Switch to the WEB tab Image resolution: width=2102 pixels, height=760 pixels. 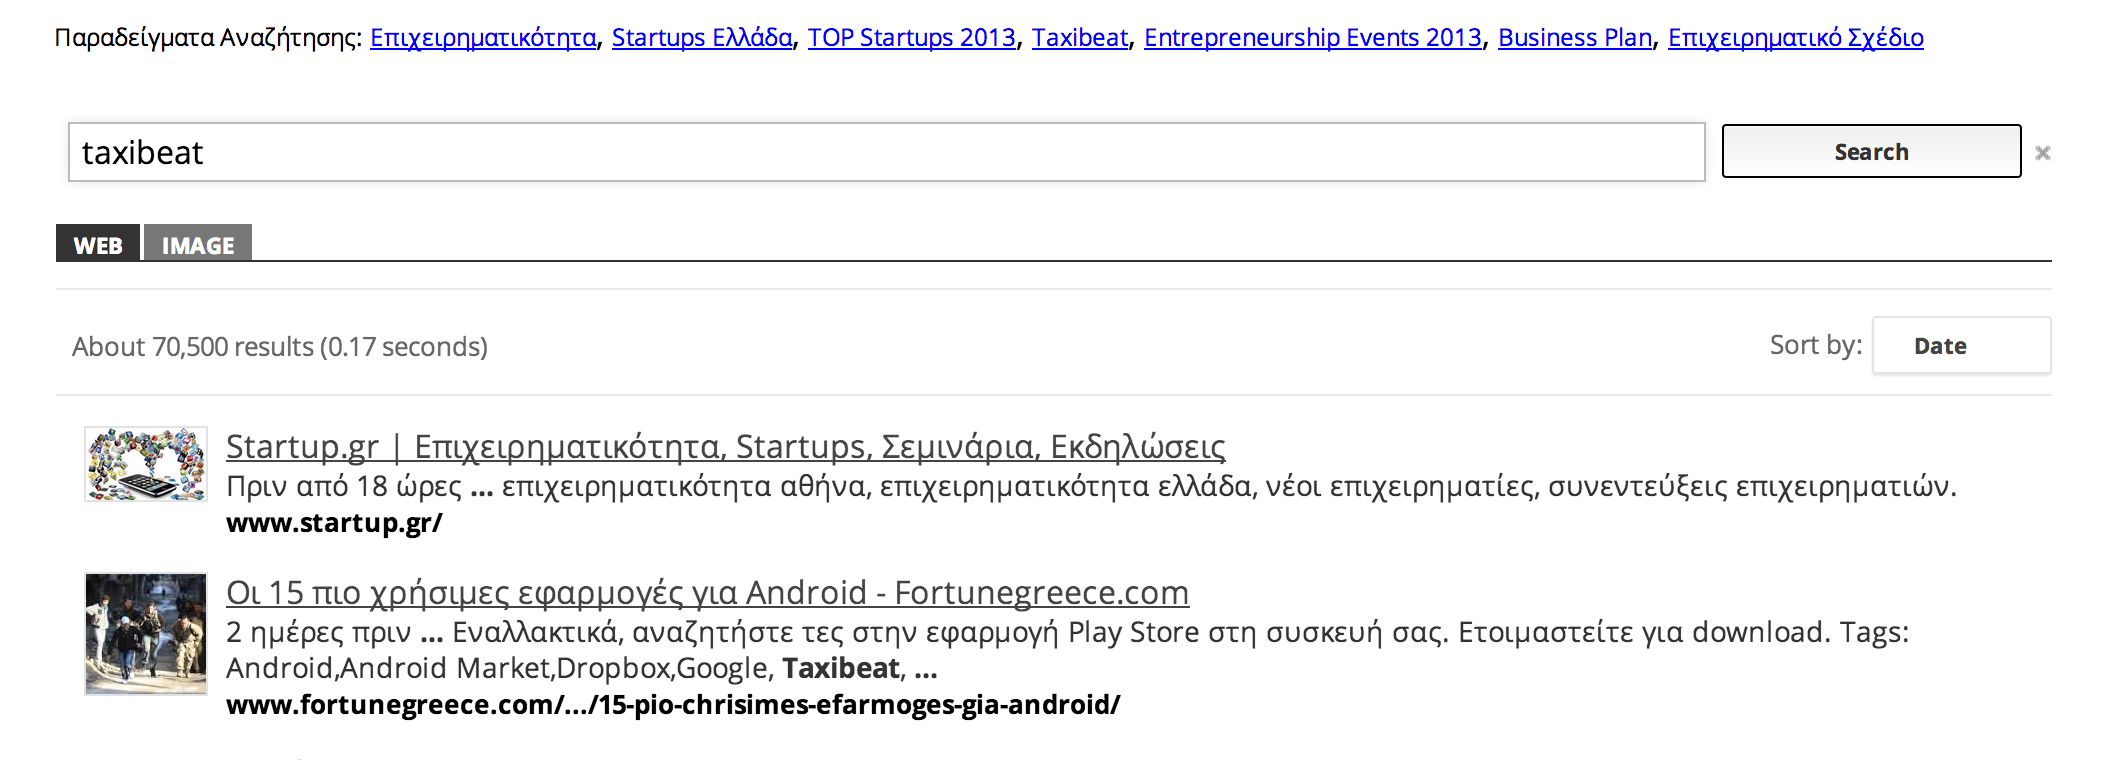click(98, 245)
